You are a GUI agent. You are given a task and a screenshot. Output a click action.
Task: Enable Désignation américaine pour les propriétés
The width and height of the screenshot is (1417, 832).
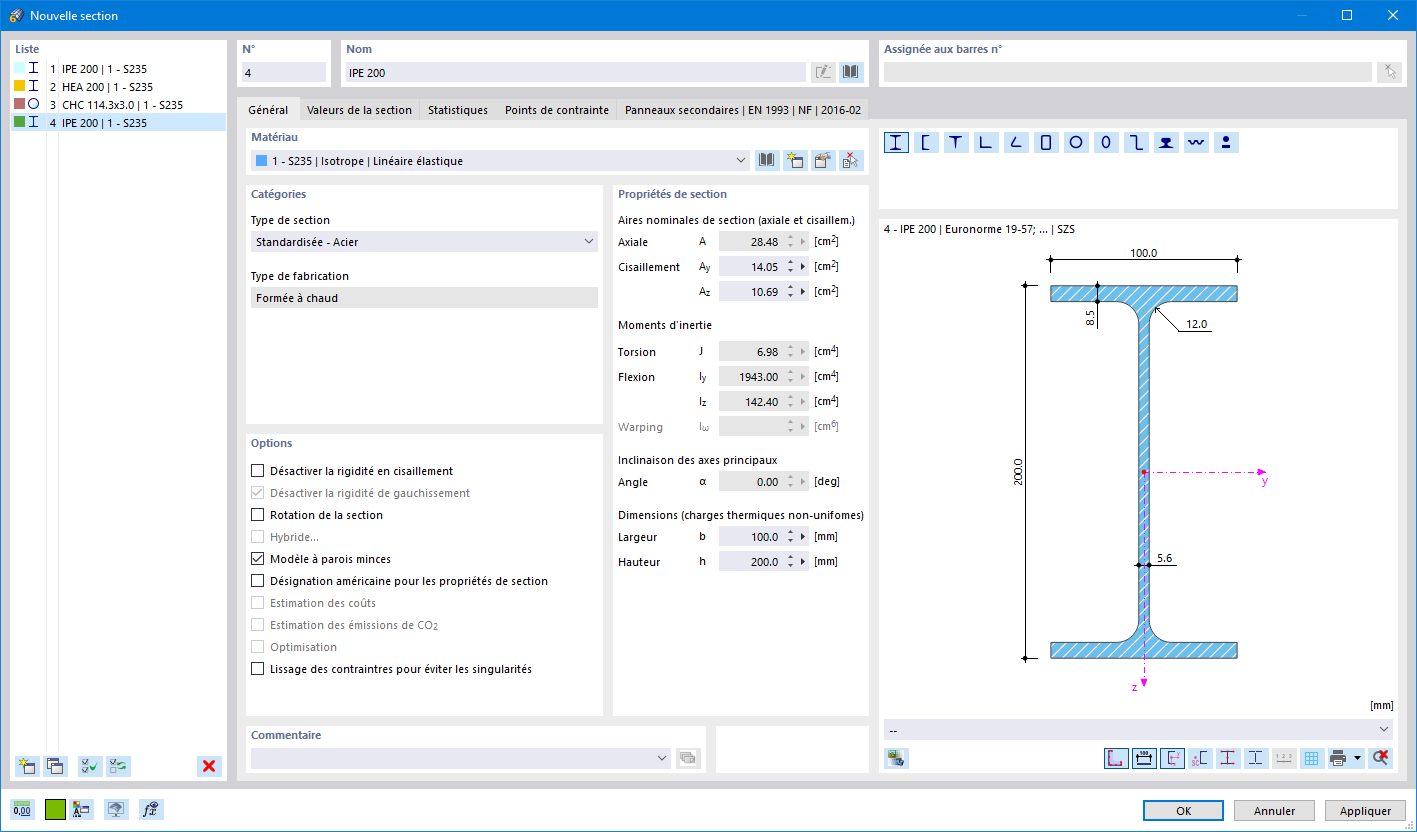[257, 581]
